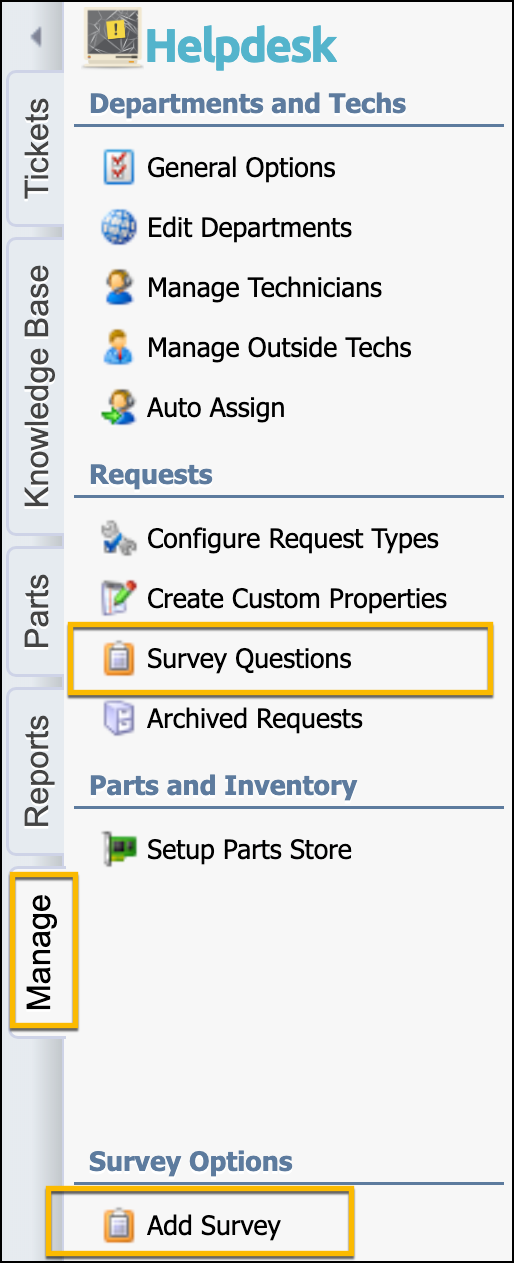
Task: Collapse the sidebar with the arrow
Action: [37, 38]
